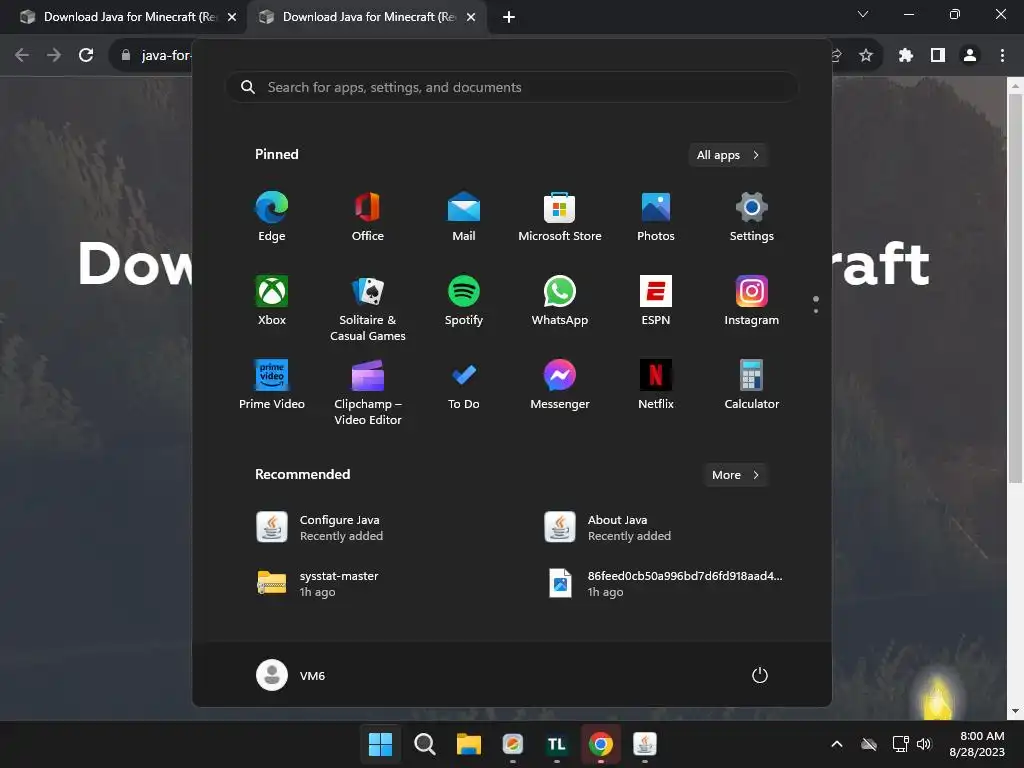Image resolution: width=1024 pixels, height=768 pixels.
Task: Expand the All apps list
Action: pos(728,155)
